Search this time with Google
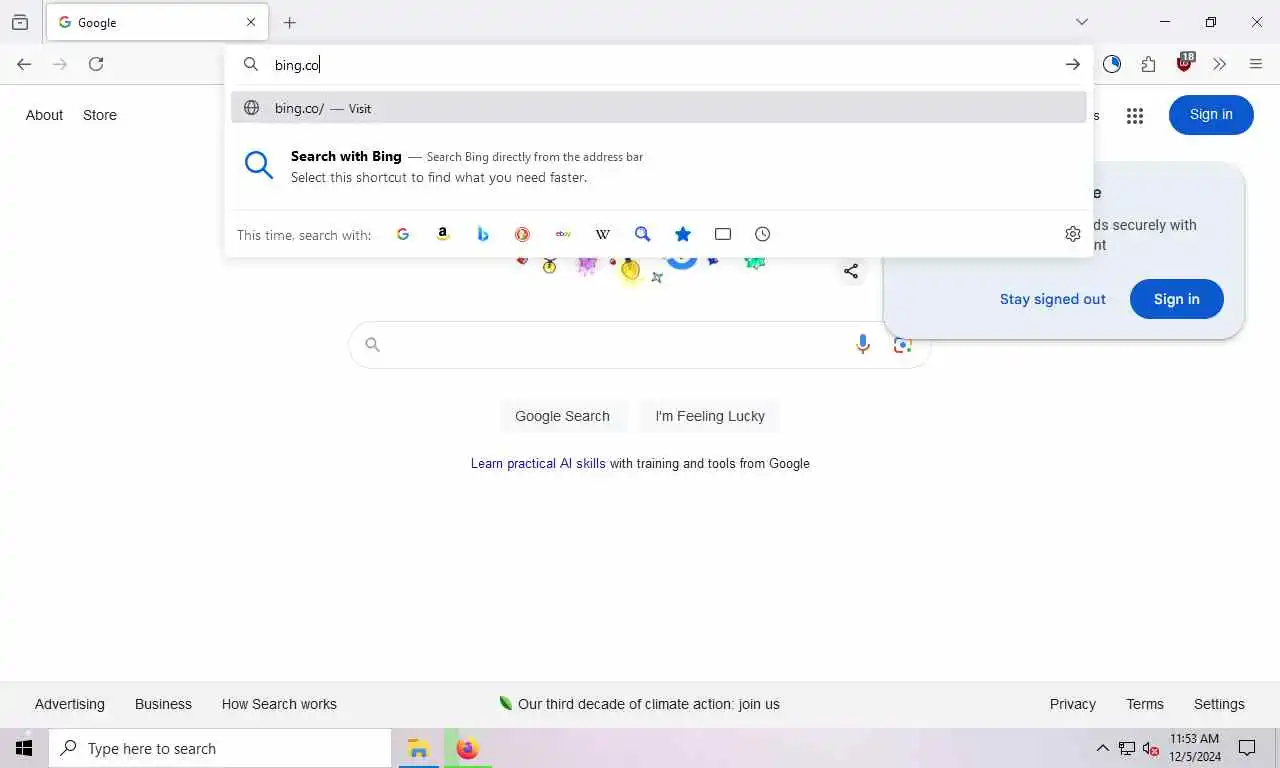 point(403,234)
